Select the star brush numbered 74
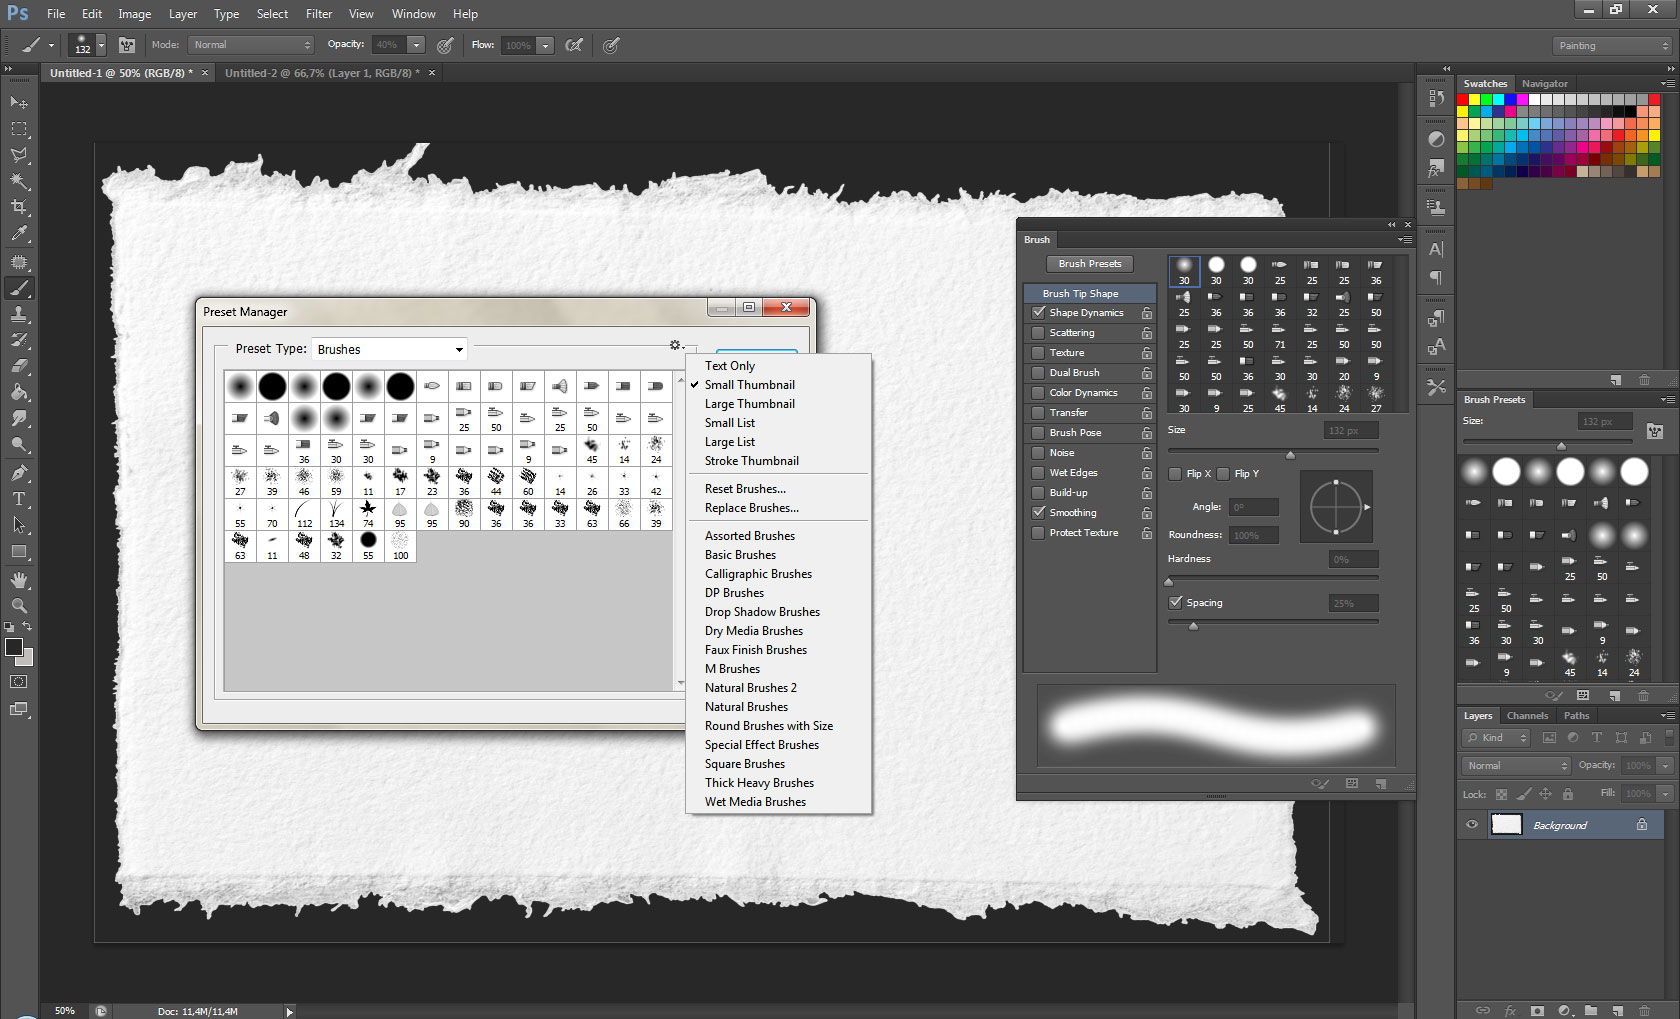Image resolution: width=1680 pixels, height=1019 pixels. pos(368,514)
